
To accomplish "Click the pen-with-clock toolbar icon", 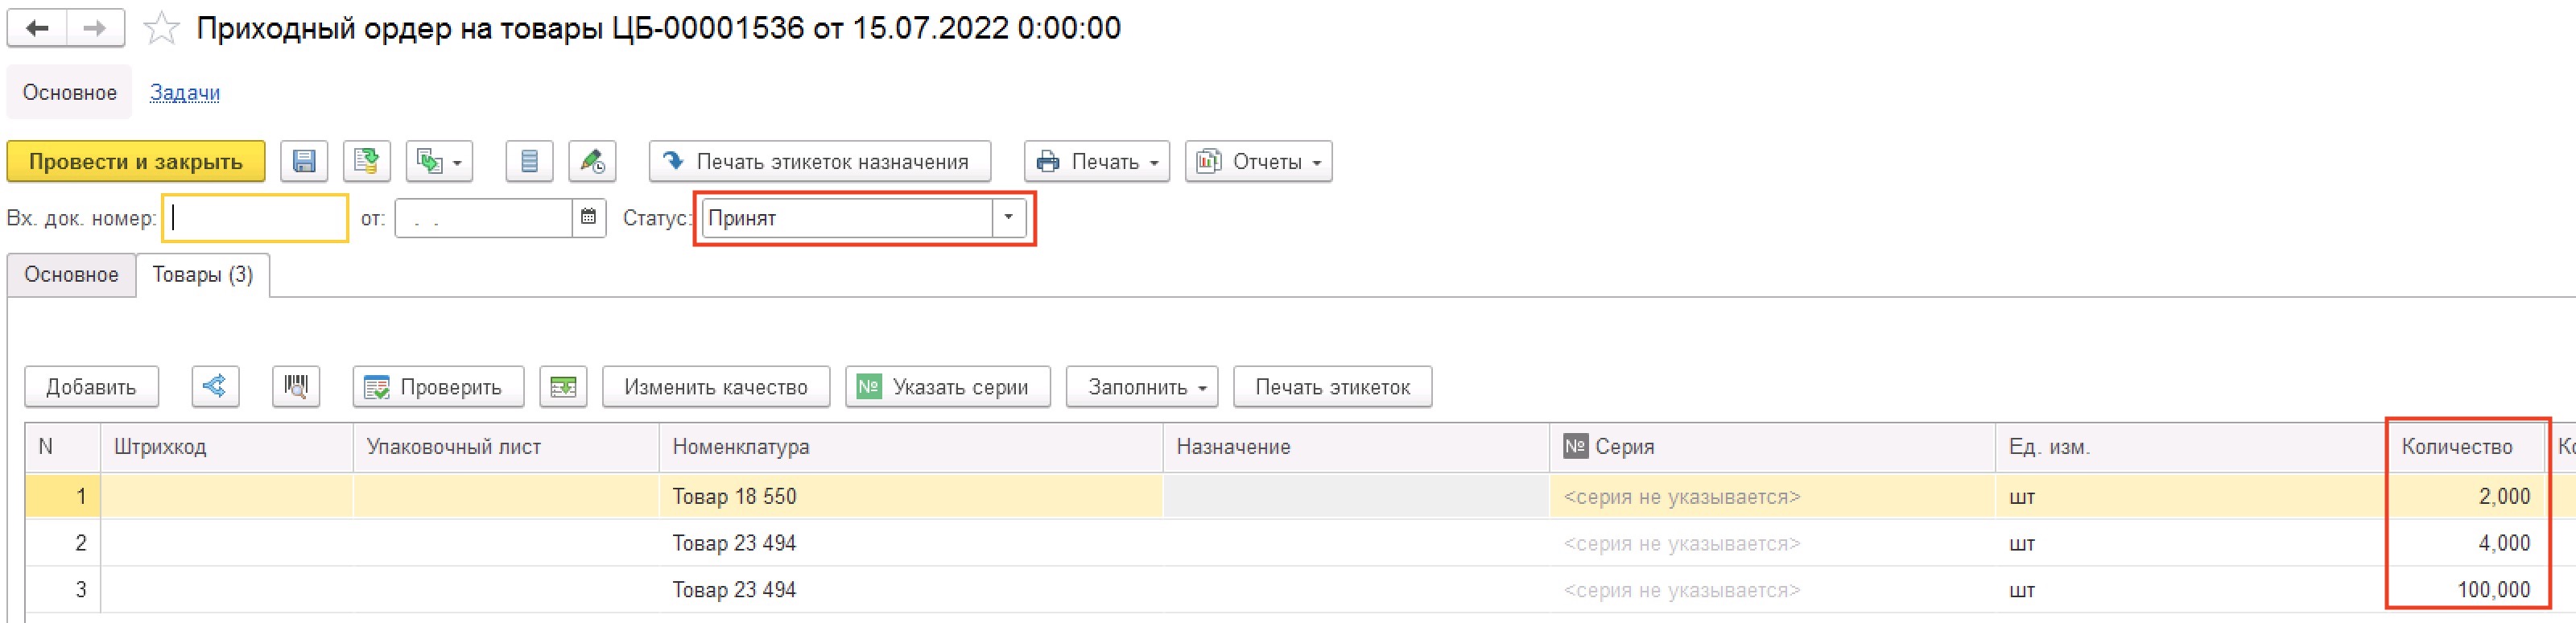I will pyautogui.click(x=592, y=161).
